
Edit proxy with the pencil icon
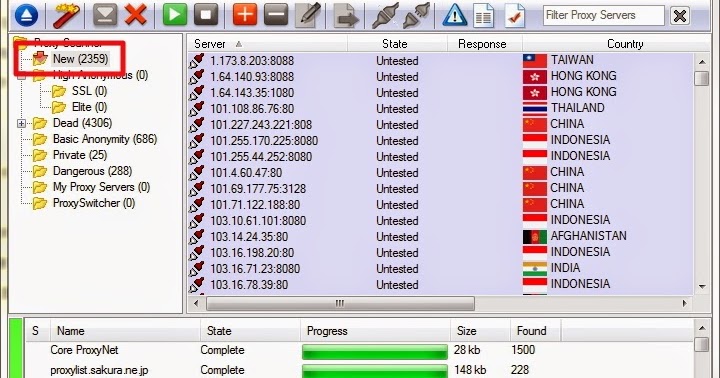309,15
